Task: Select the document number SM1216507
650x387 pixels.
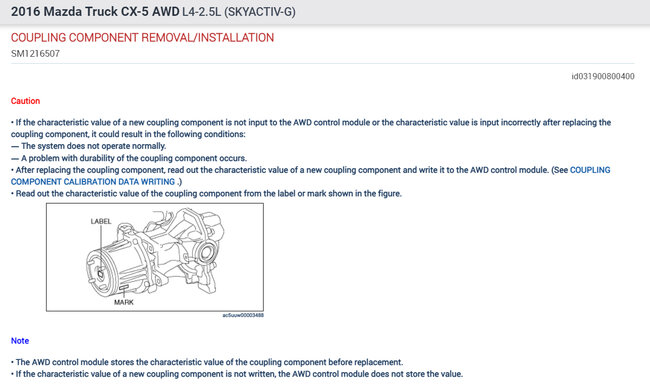Action: tap(35, 53)
